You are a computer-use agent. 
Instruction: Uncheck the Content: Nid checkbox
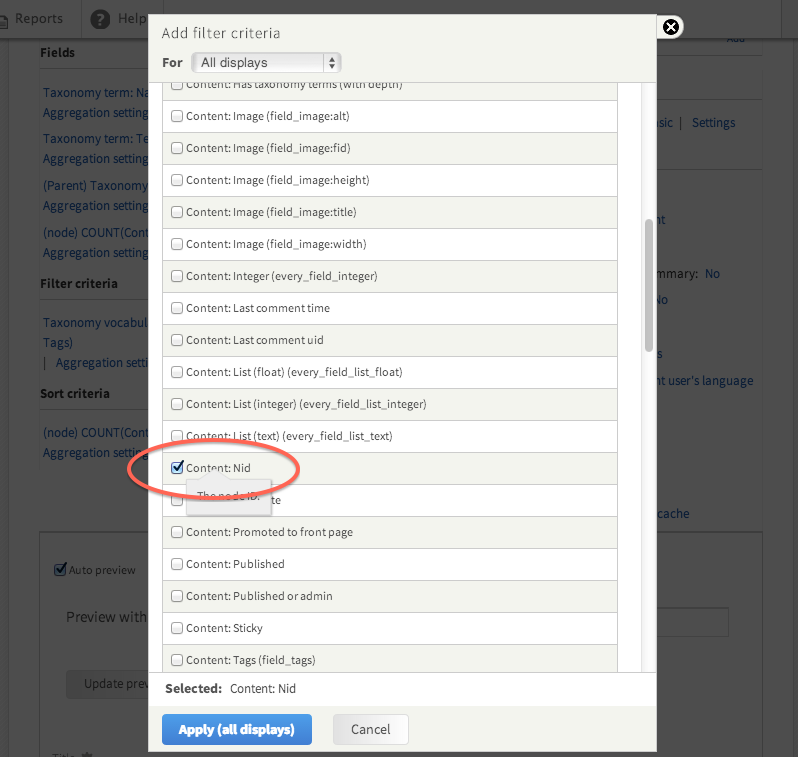(177, 467)
